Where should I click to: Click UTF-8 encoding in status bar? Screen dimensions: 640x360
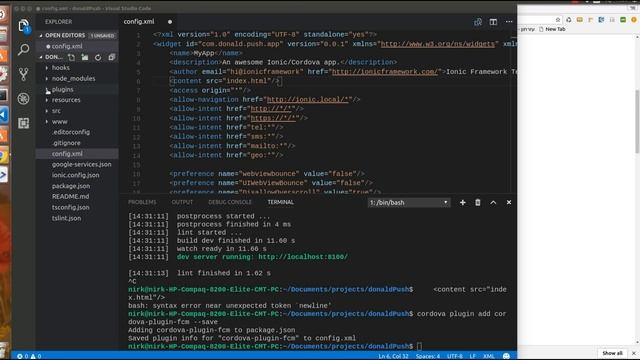click(455, 356)
